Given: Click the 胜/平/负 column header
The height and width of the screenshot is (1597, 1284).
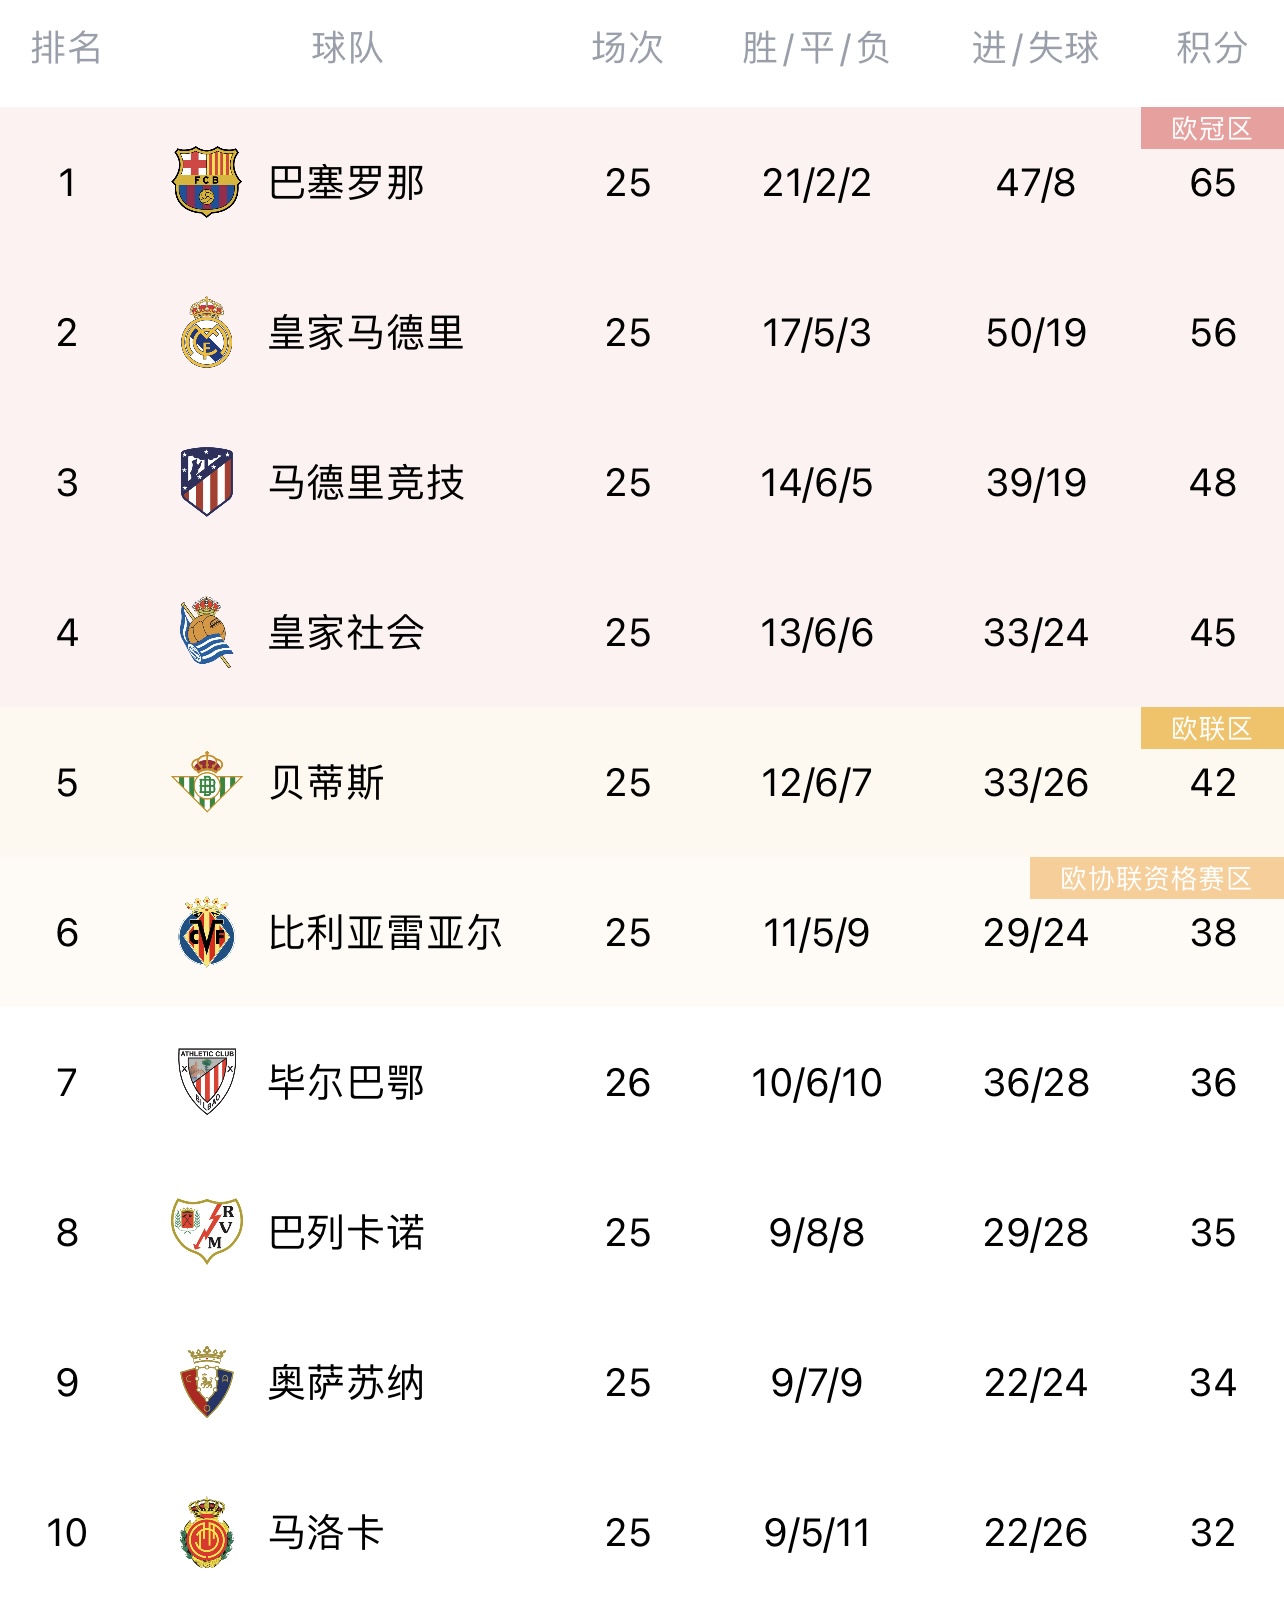Looking at the screenshot, I should (816, 48).
